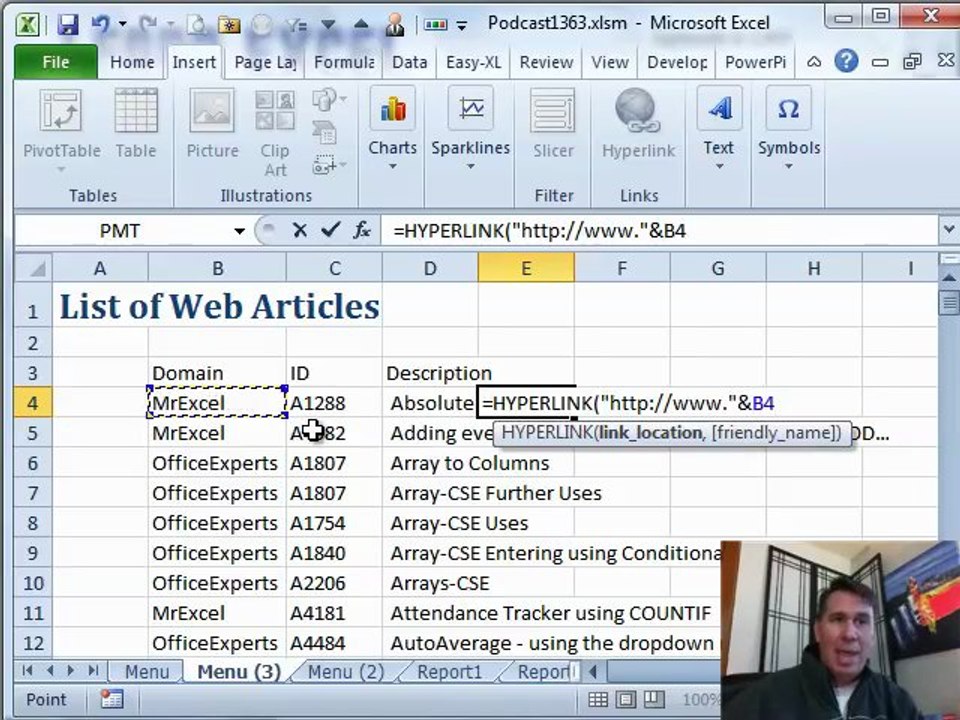Switch to the Easy-XL ribbon tab

pos(473,62)
